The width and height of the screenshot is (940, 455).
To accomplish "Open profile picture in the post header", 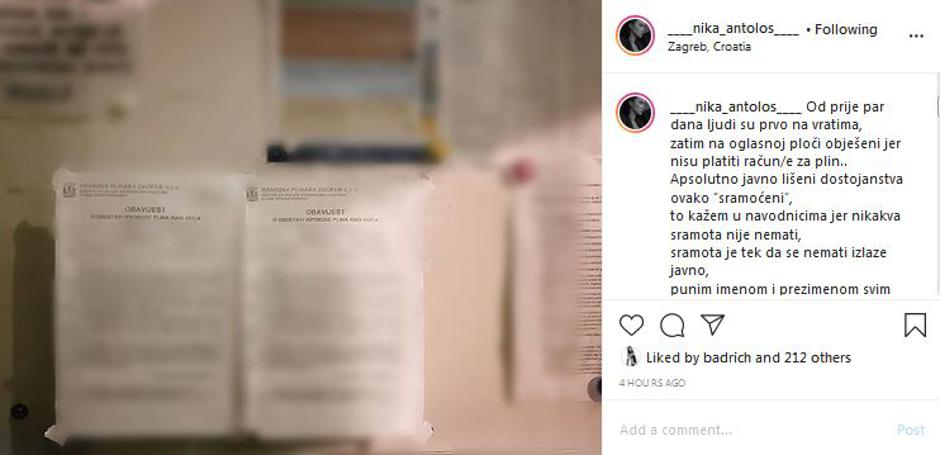I will pyautogui.click(x=635, y=35).
